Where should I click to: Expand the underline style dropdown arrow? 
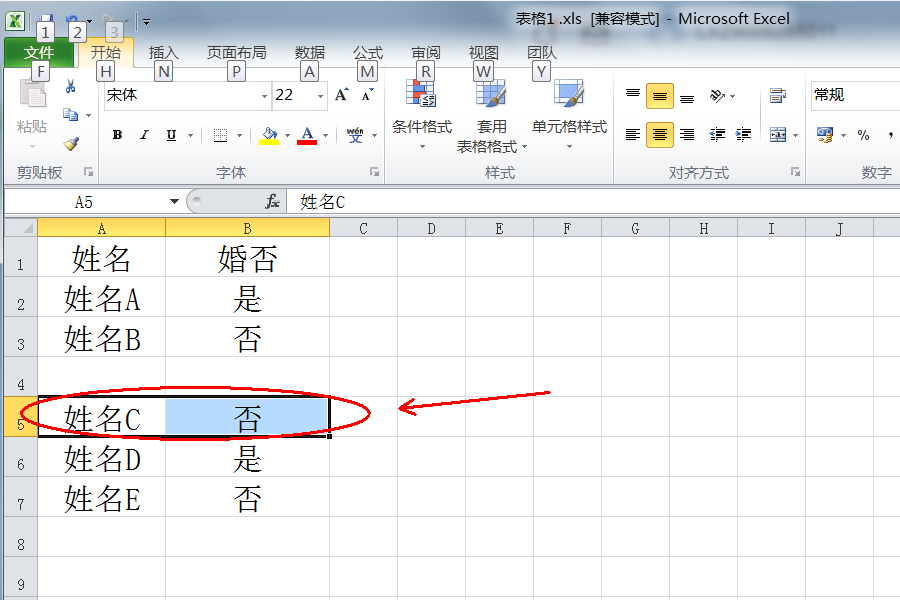click(x=190, y=136)
